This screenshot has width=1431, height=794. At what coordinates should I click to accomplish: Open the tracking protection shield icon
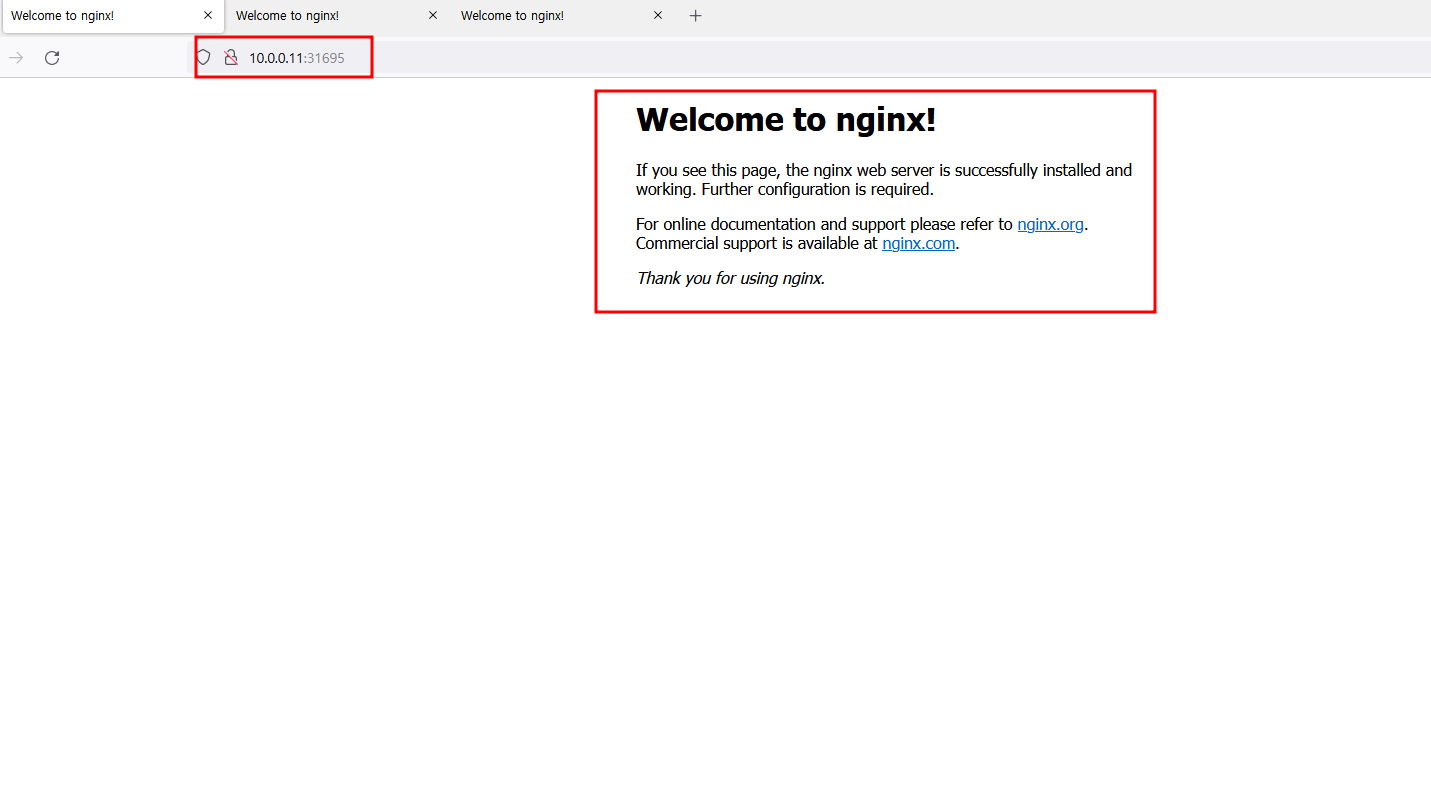[x=203, y=58]
